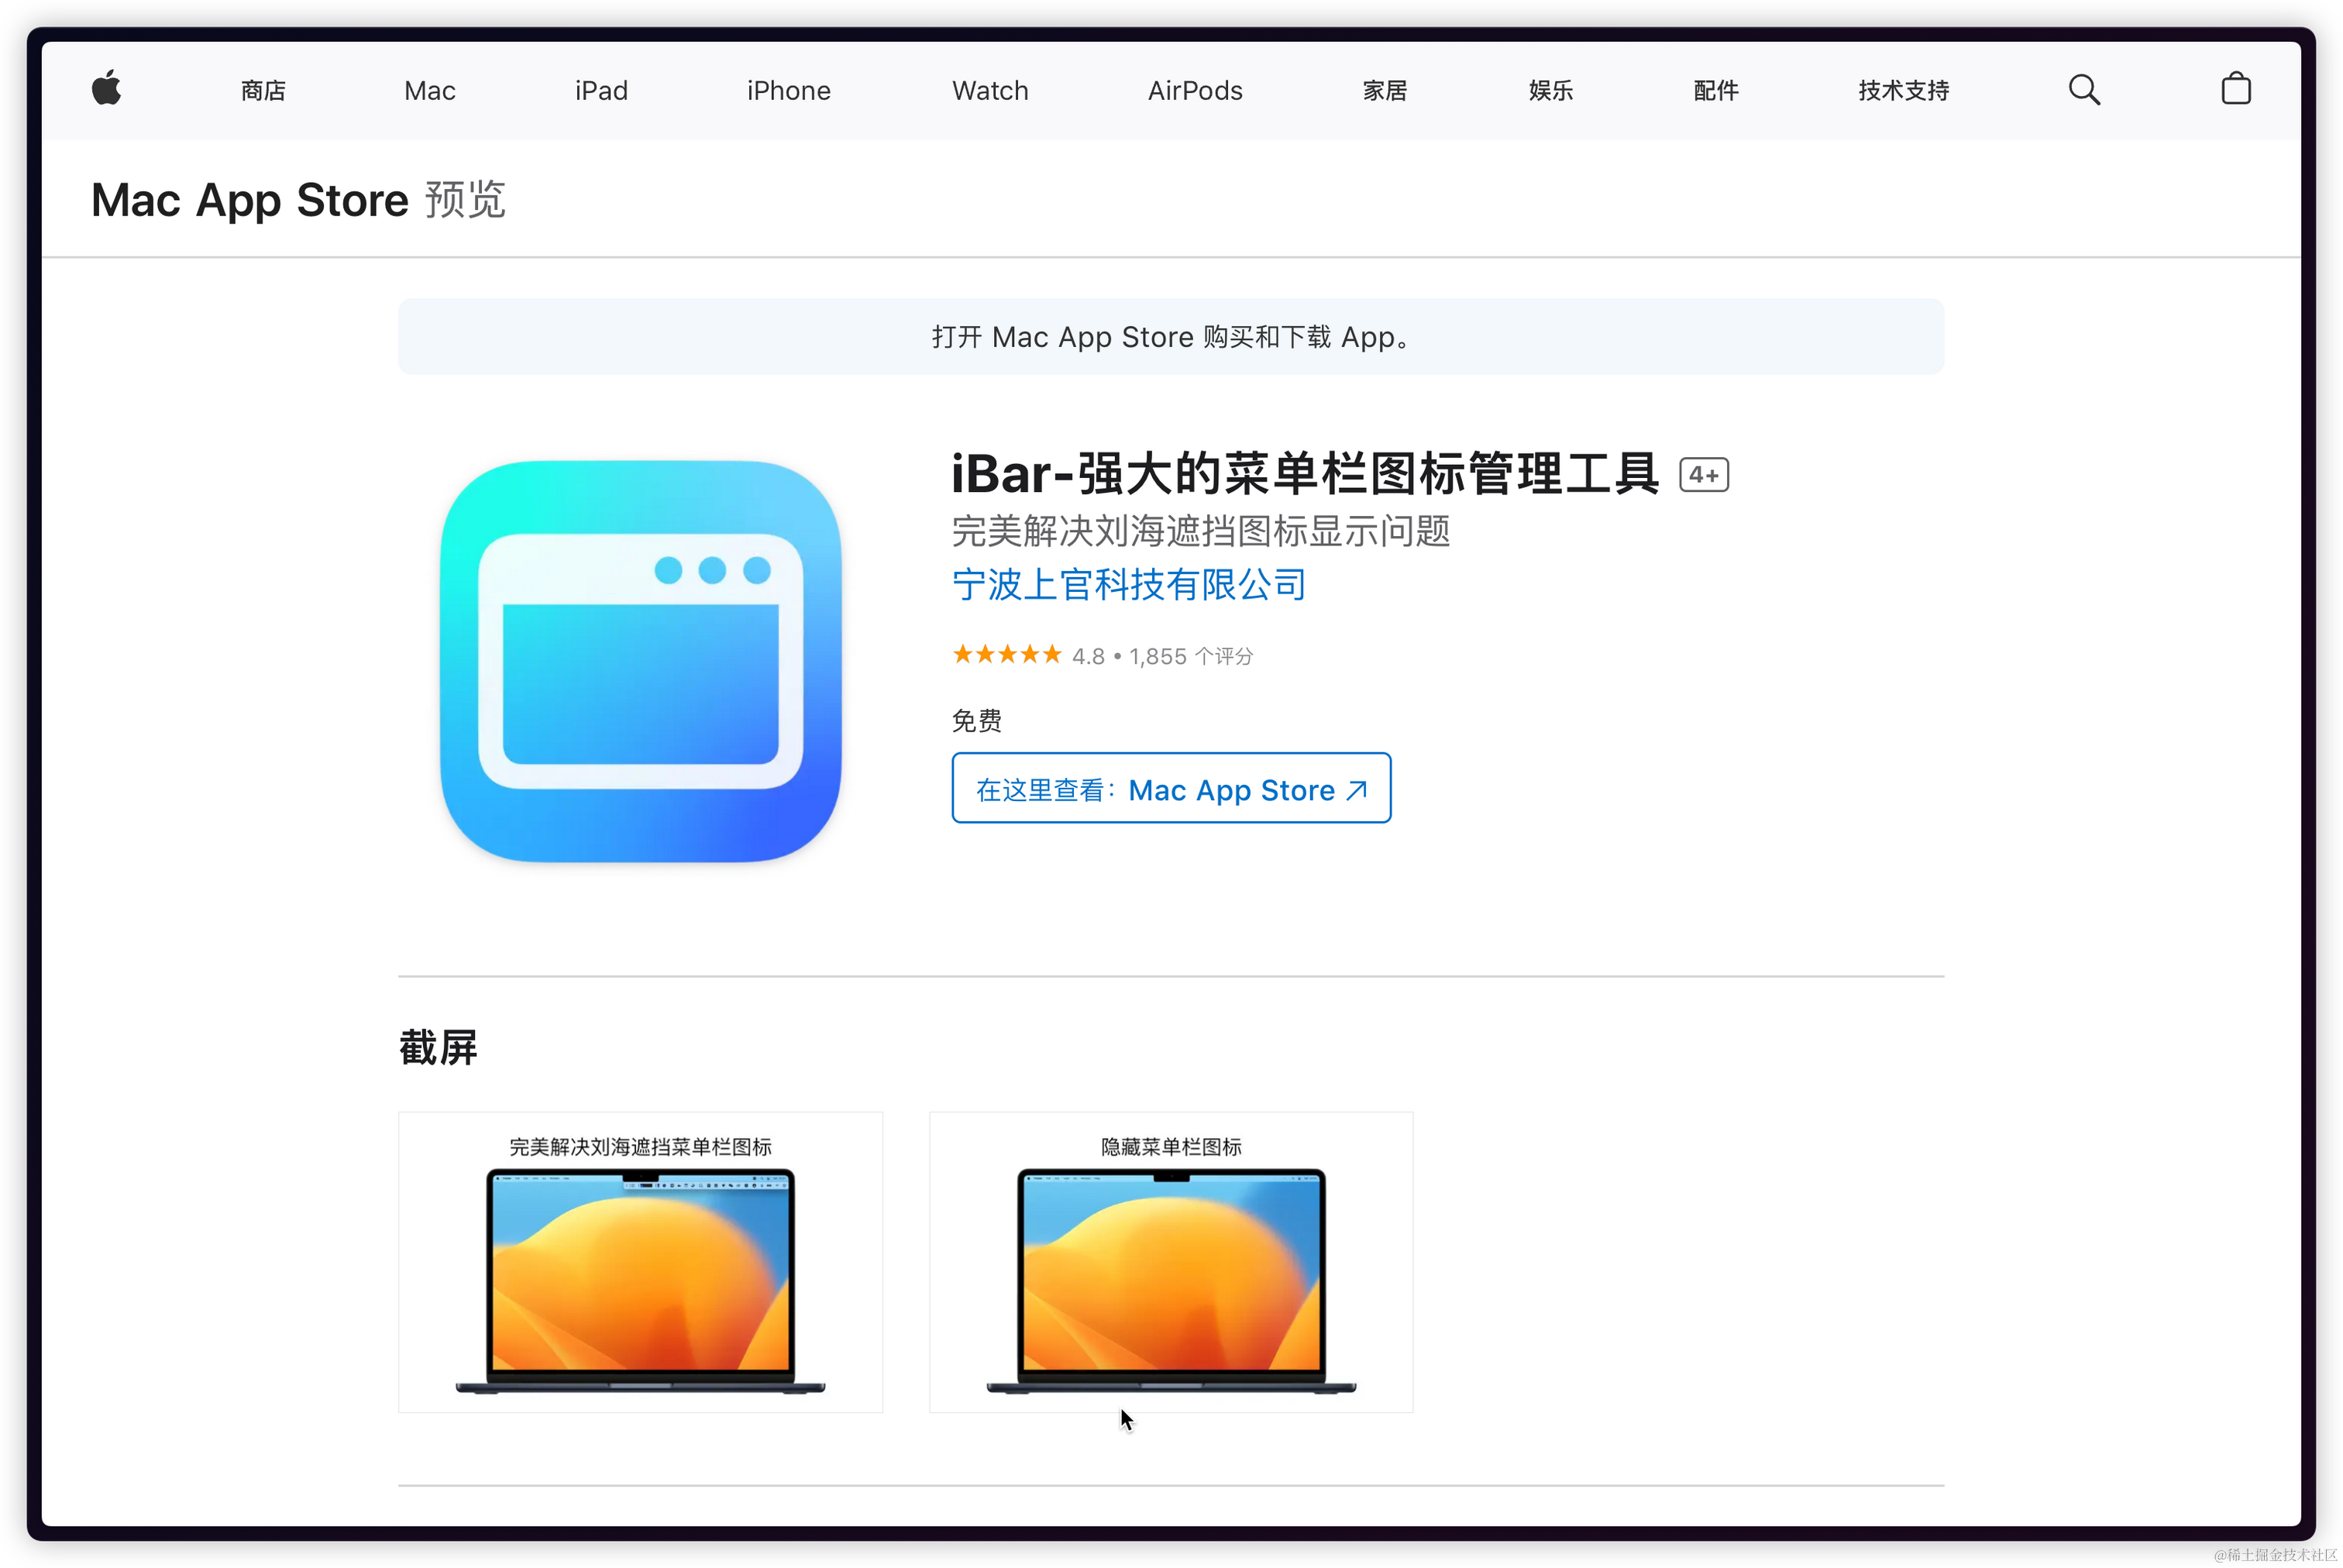Screen dimensions: 2343x1568
Task: Open the shopping bag icon
Action: [2235, 90]
